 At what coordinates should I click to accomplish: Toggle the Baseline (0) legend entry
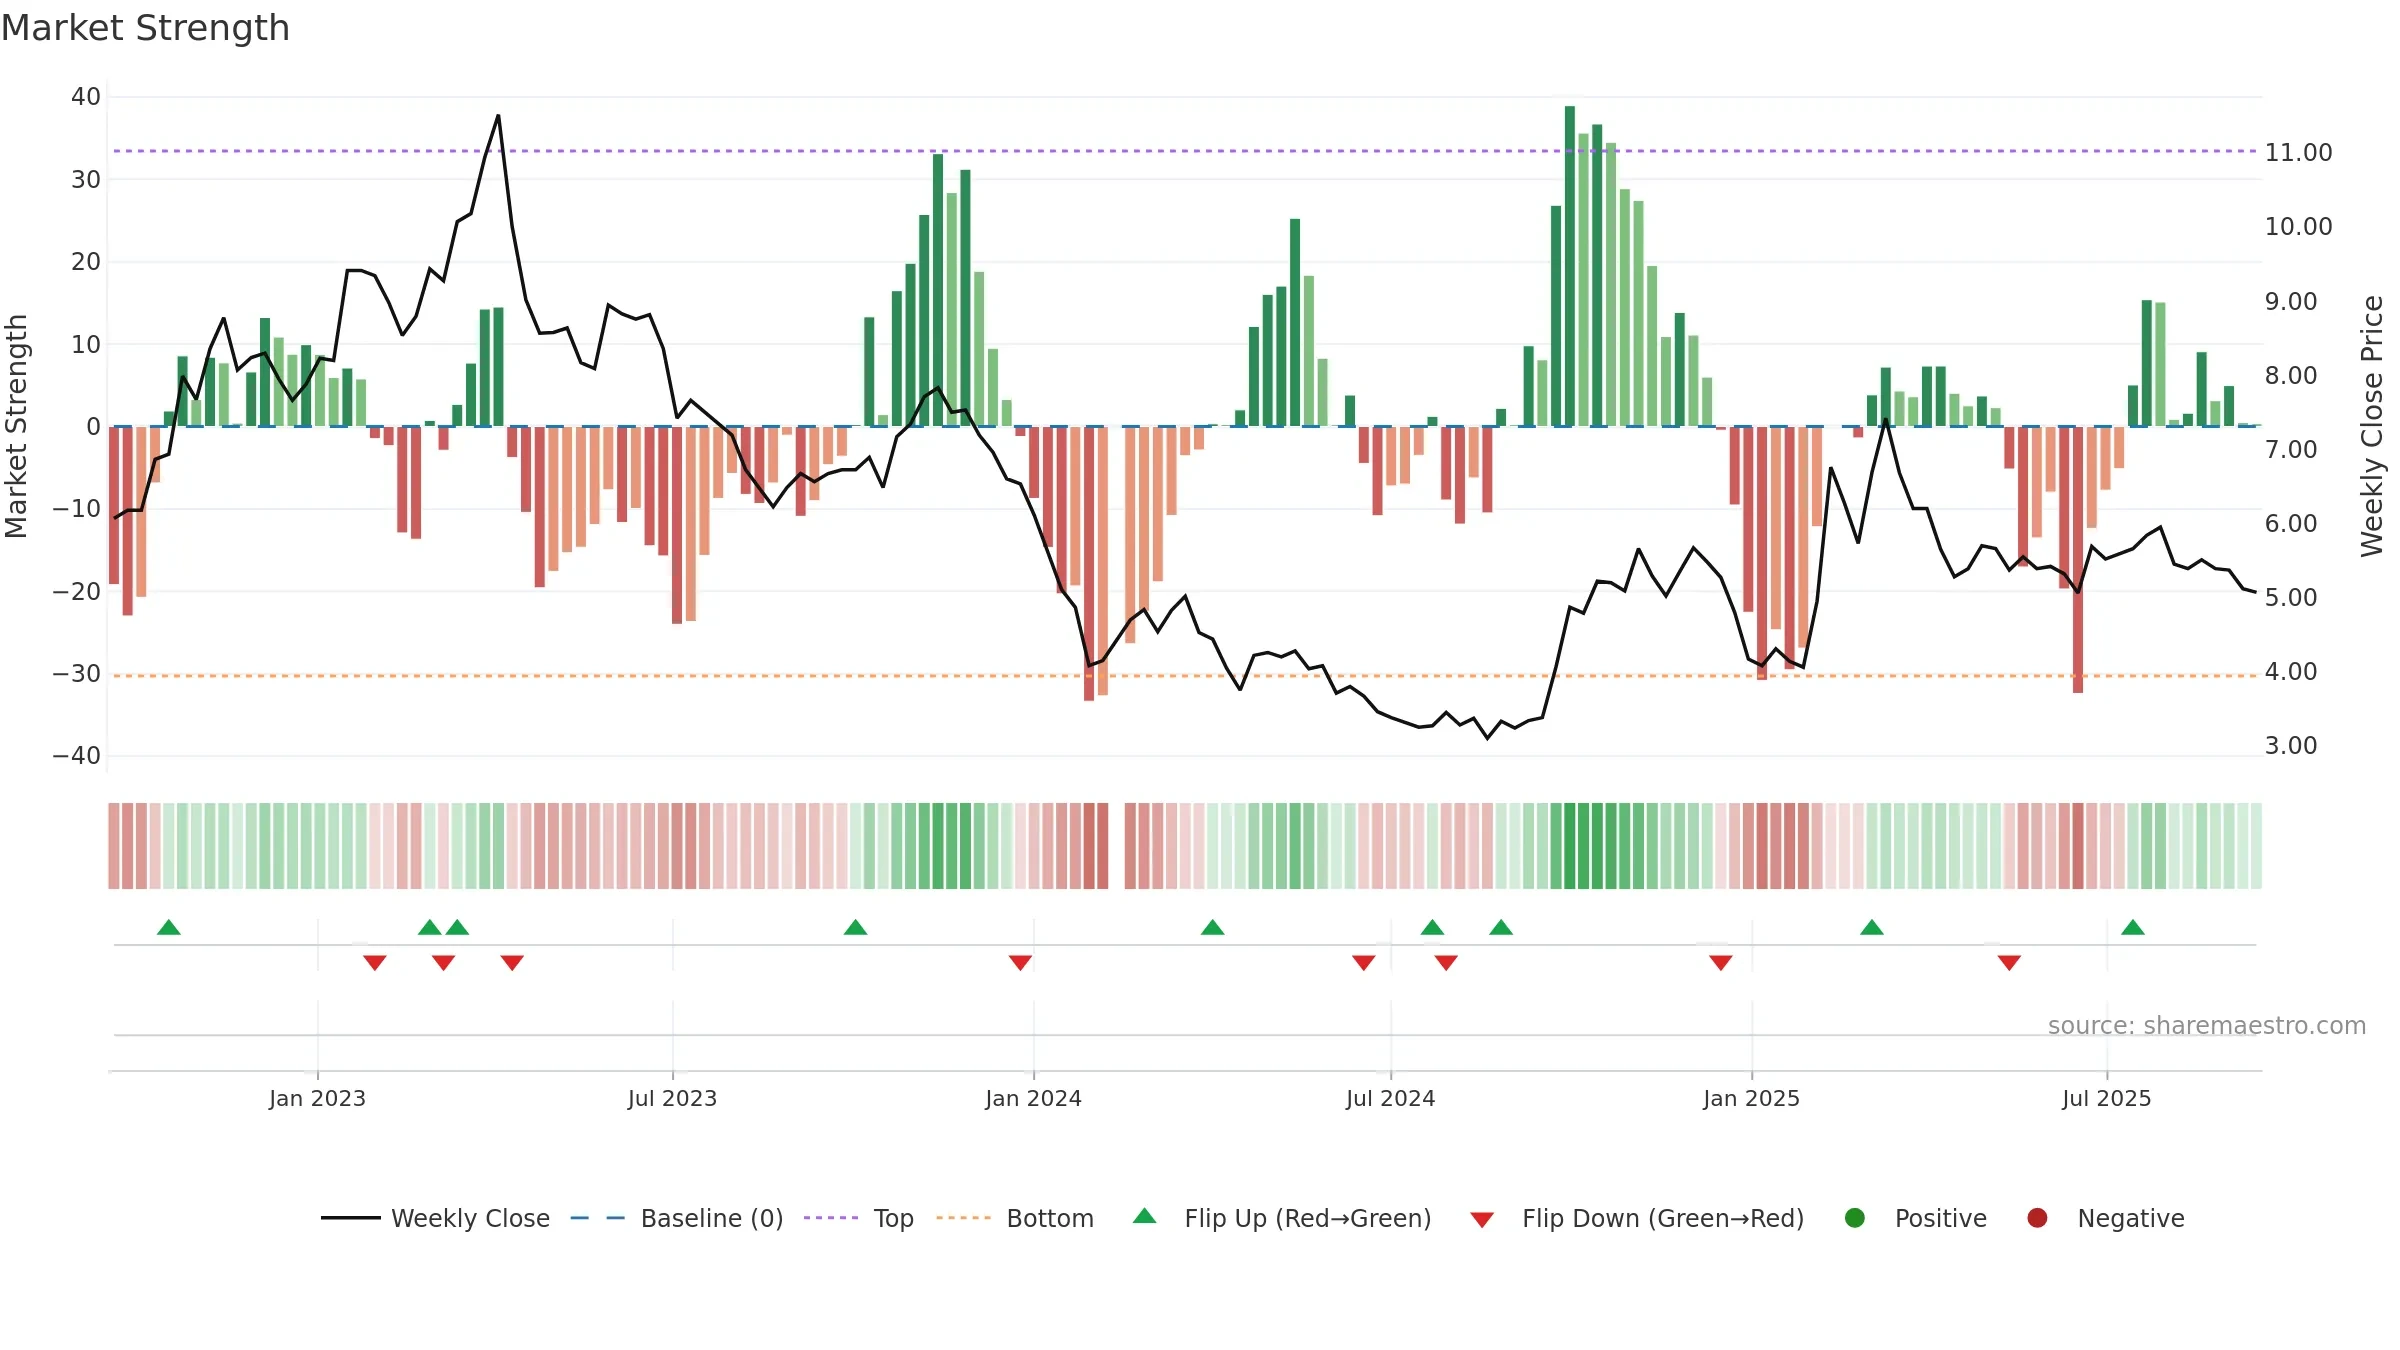pos(676,1218)
